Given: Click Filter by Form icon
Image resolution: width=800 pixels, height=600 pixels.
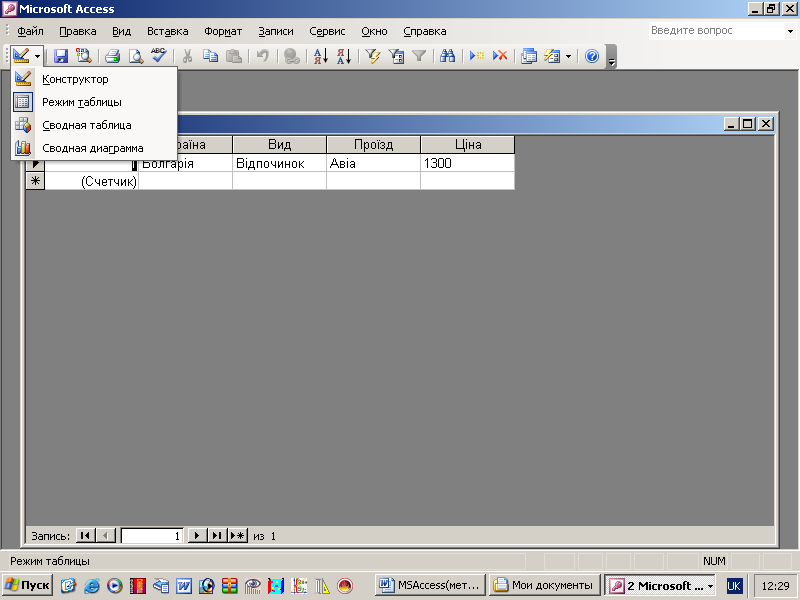Looking at the screenshot, I should [396, 56].
